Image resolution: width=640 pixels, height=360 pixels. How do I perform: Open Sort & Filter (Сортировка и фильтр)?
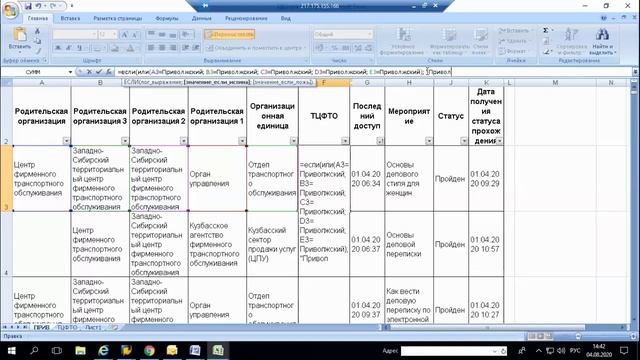(x=571, y=41)
